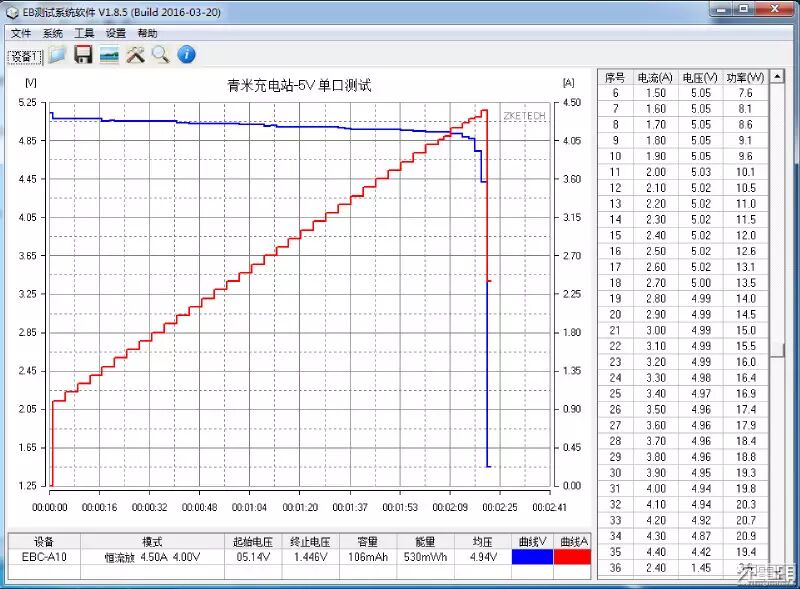Click the 能量 header cell
The height and width of the screenshot is (589, 800).
[x=425, y=542]
